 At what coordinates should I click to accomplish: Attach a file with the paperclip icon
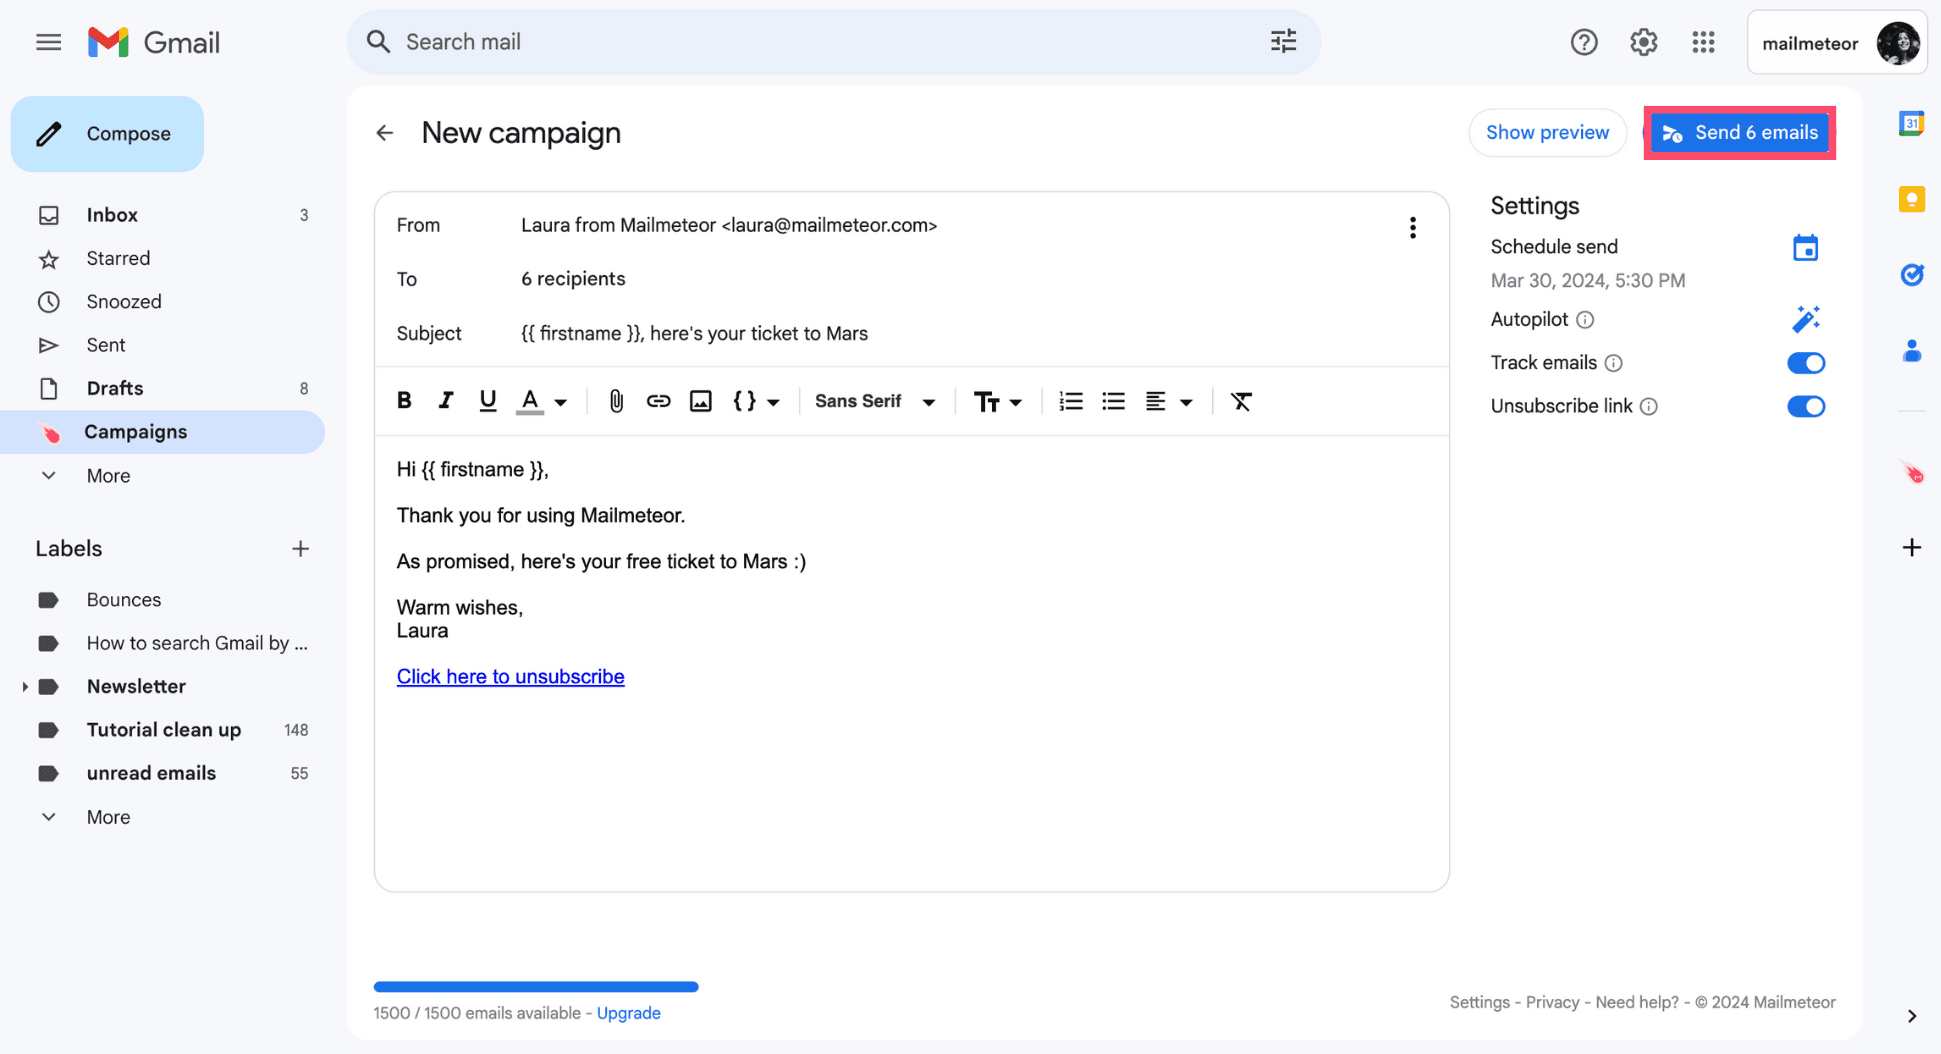coord(616,401)
